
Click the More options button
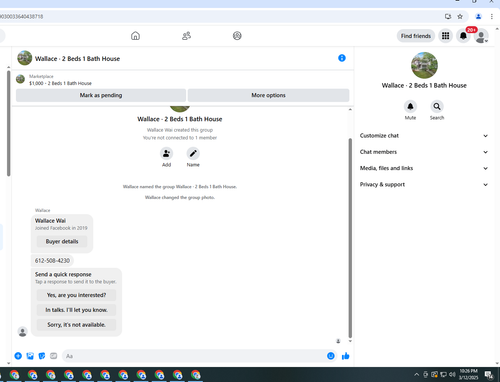pos(268,95)
